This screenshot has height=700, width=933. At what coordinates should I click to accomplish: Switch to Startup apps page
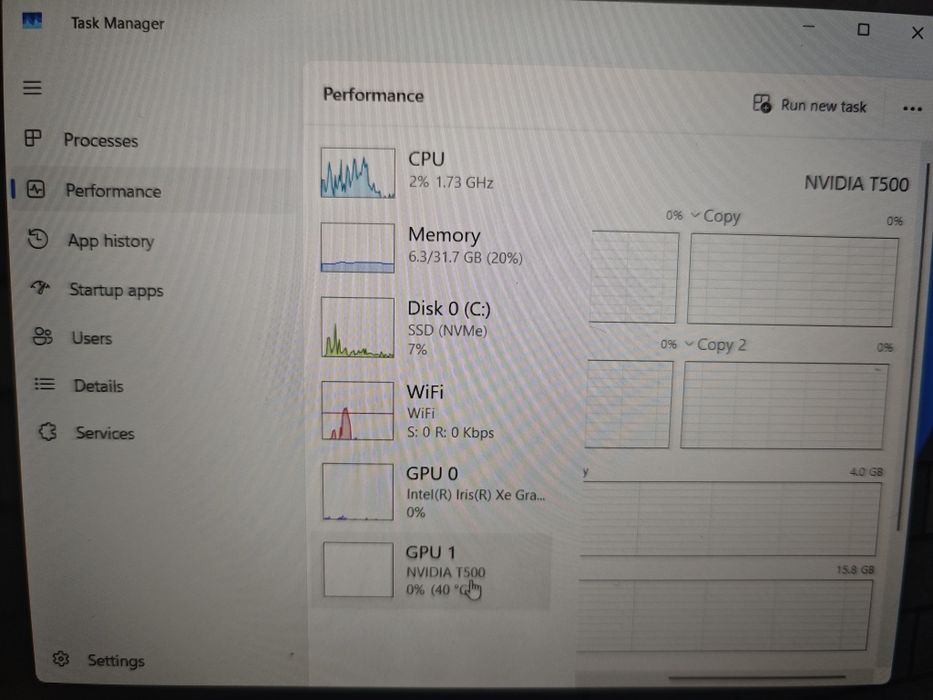[116, 290]
